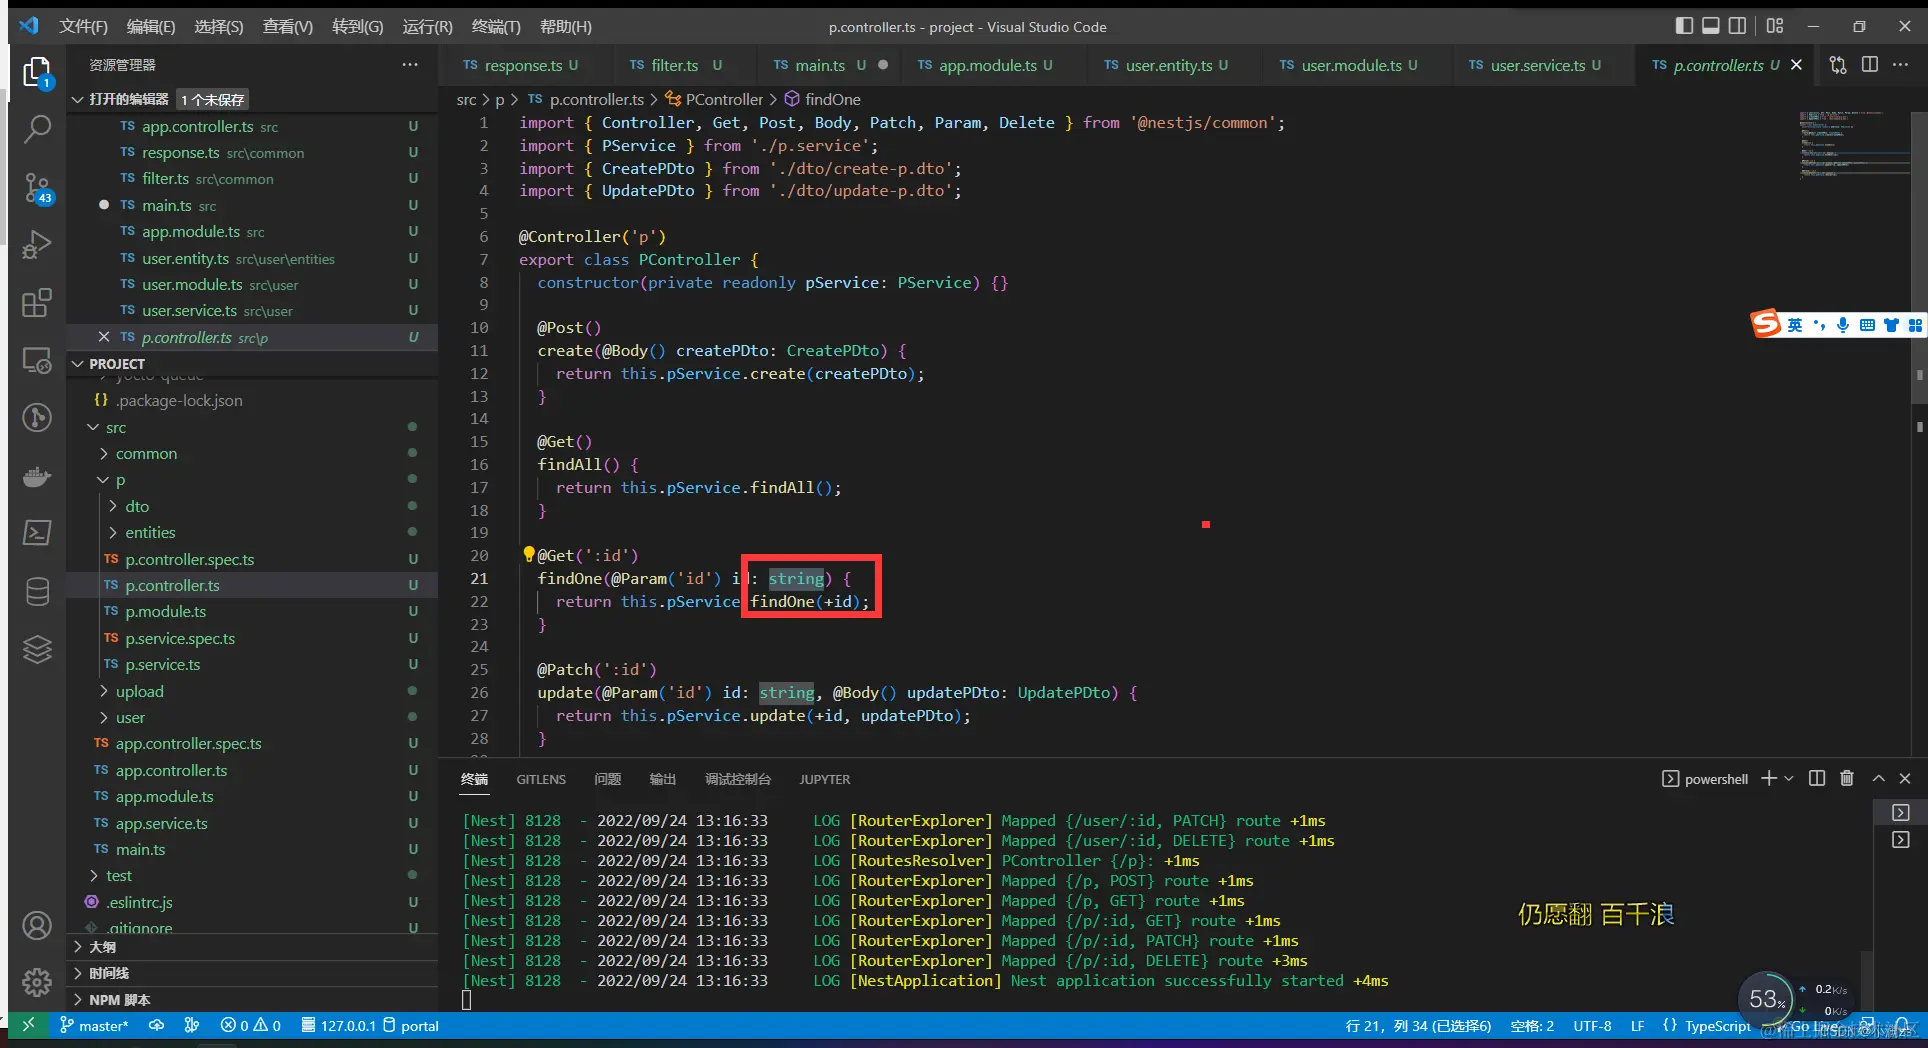Open the database cylinder icon view
1928x1048 pixels.
coord(37,591)
